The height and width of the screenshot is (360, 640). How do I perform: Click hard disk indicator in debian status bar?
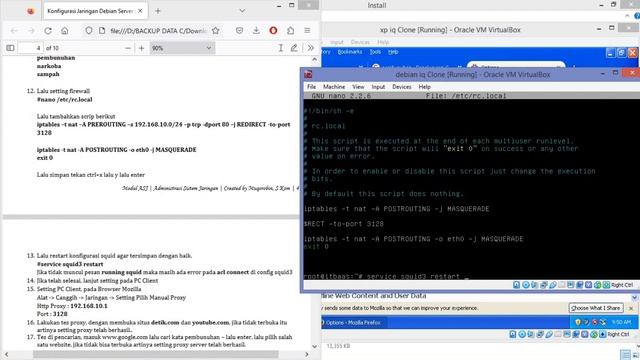(x=516, y=285)
